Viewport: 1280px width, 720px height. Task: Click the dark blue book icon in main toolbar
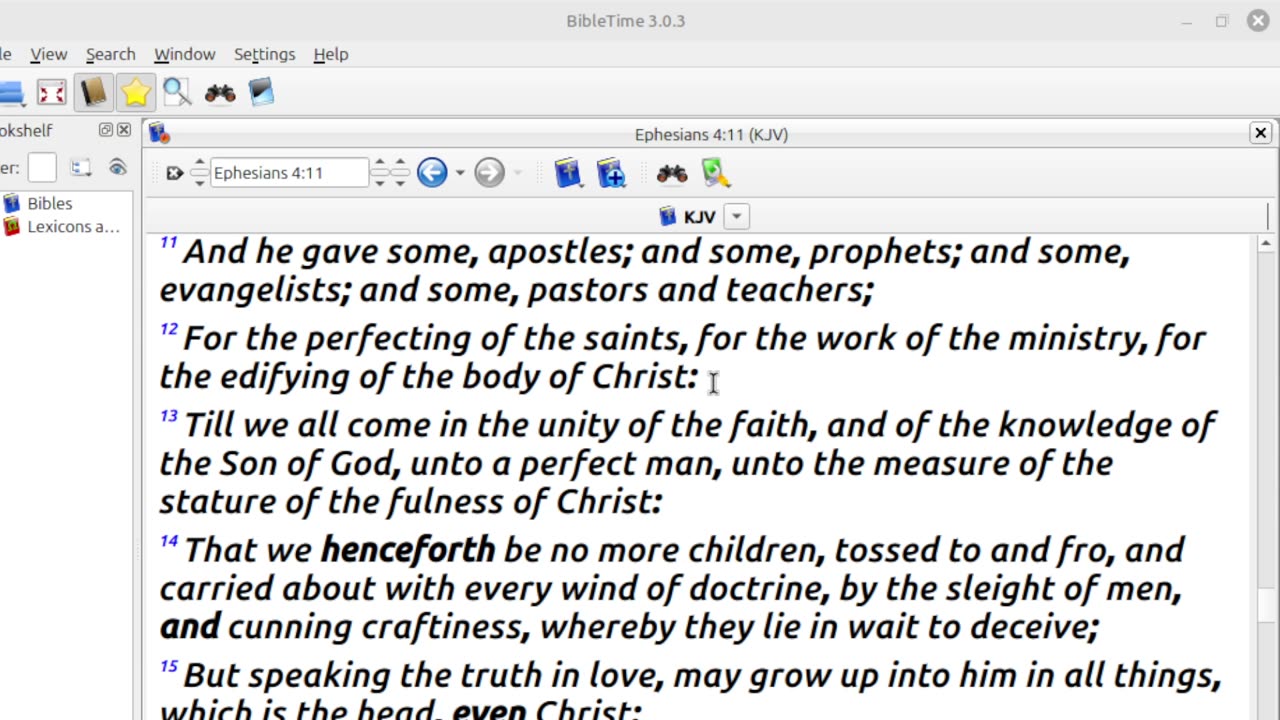(x=261, y=93)
